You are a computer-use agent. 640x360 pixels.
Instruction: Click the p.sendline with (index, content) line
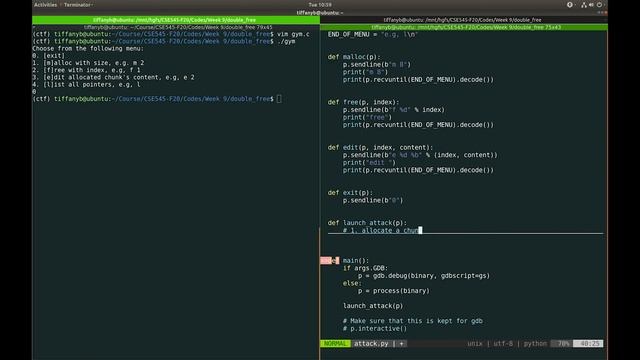[x=420, y=155]
